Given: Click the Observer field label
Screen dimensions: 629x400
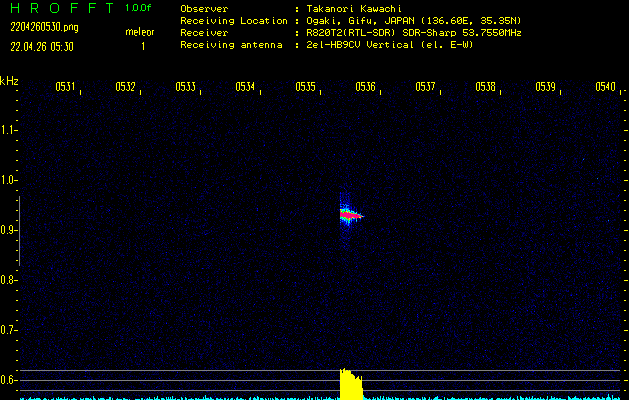Looking at the screenshot, I should pyautogui.click(x=204, y=9).
